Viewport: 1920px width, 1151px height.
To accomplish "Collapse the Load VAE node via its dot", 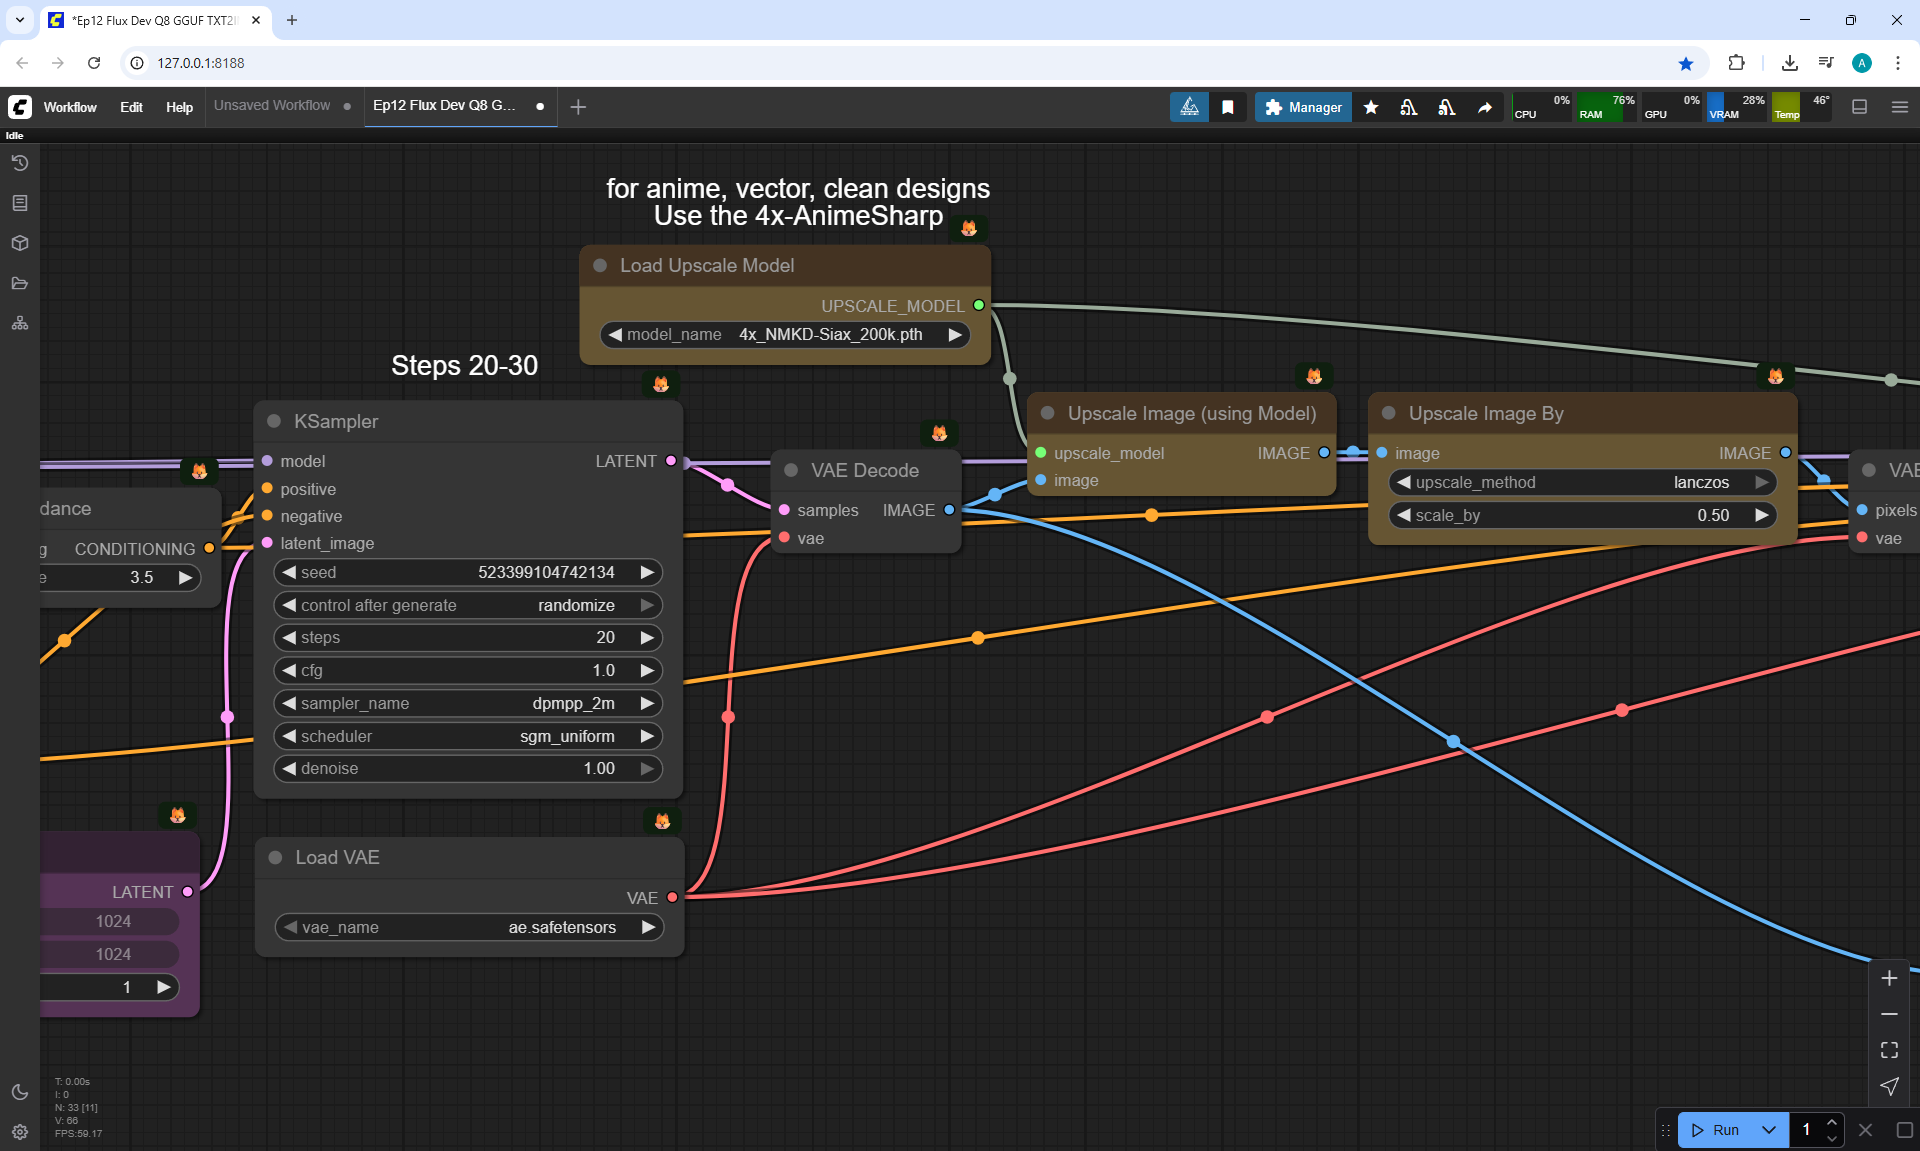I will pos(276,858).
